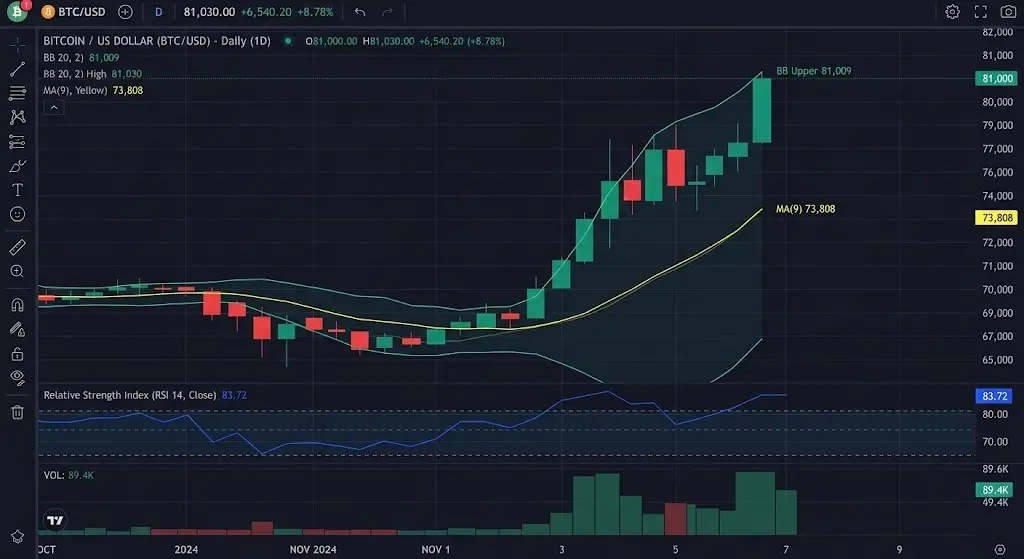Click the favorites star icon in sidebar

[x=18, y=537]
